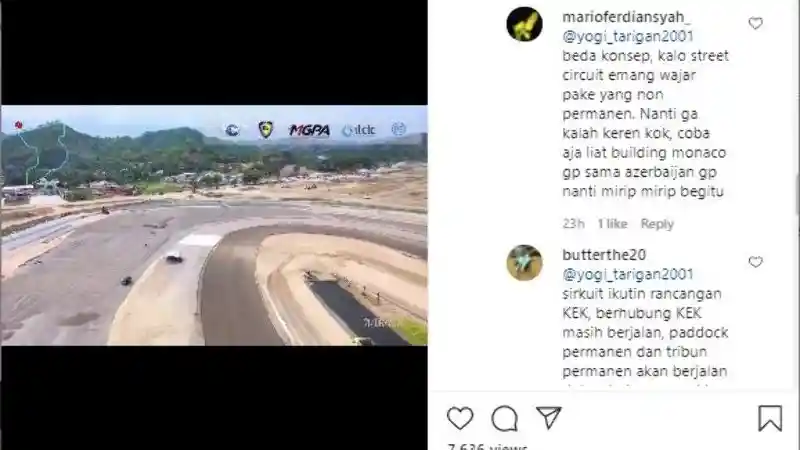Open butterthe20 profile avatar
The width and height of the screenshot is (800, 450).
[524, 262]
